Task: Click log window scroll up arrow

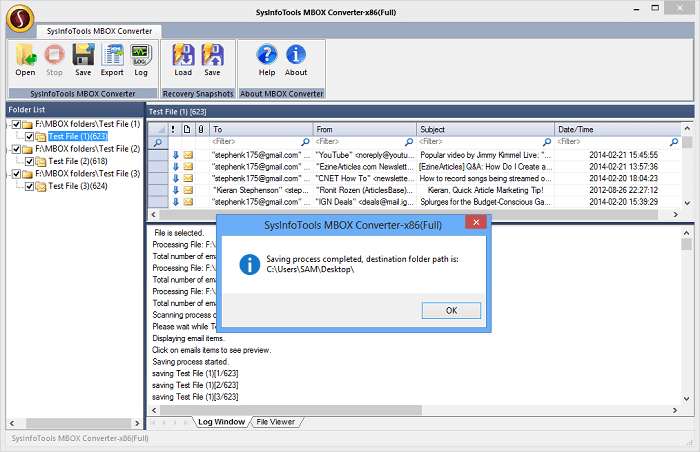Action: pyautogui.click(x=687, y=233)
